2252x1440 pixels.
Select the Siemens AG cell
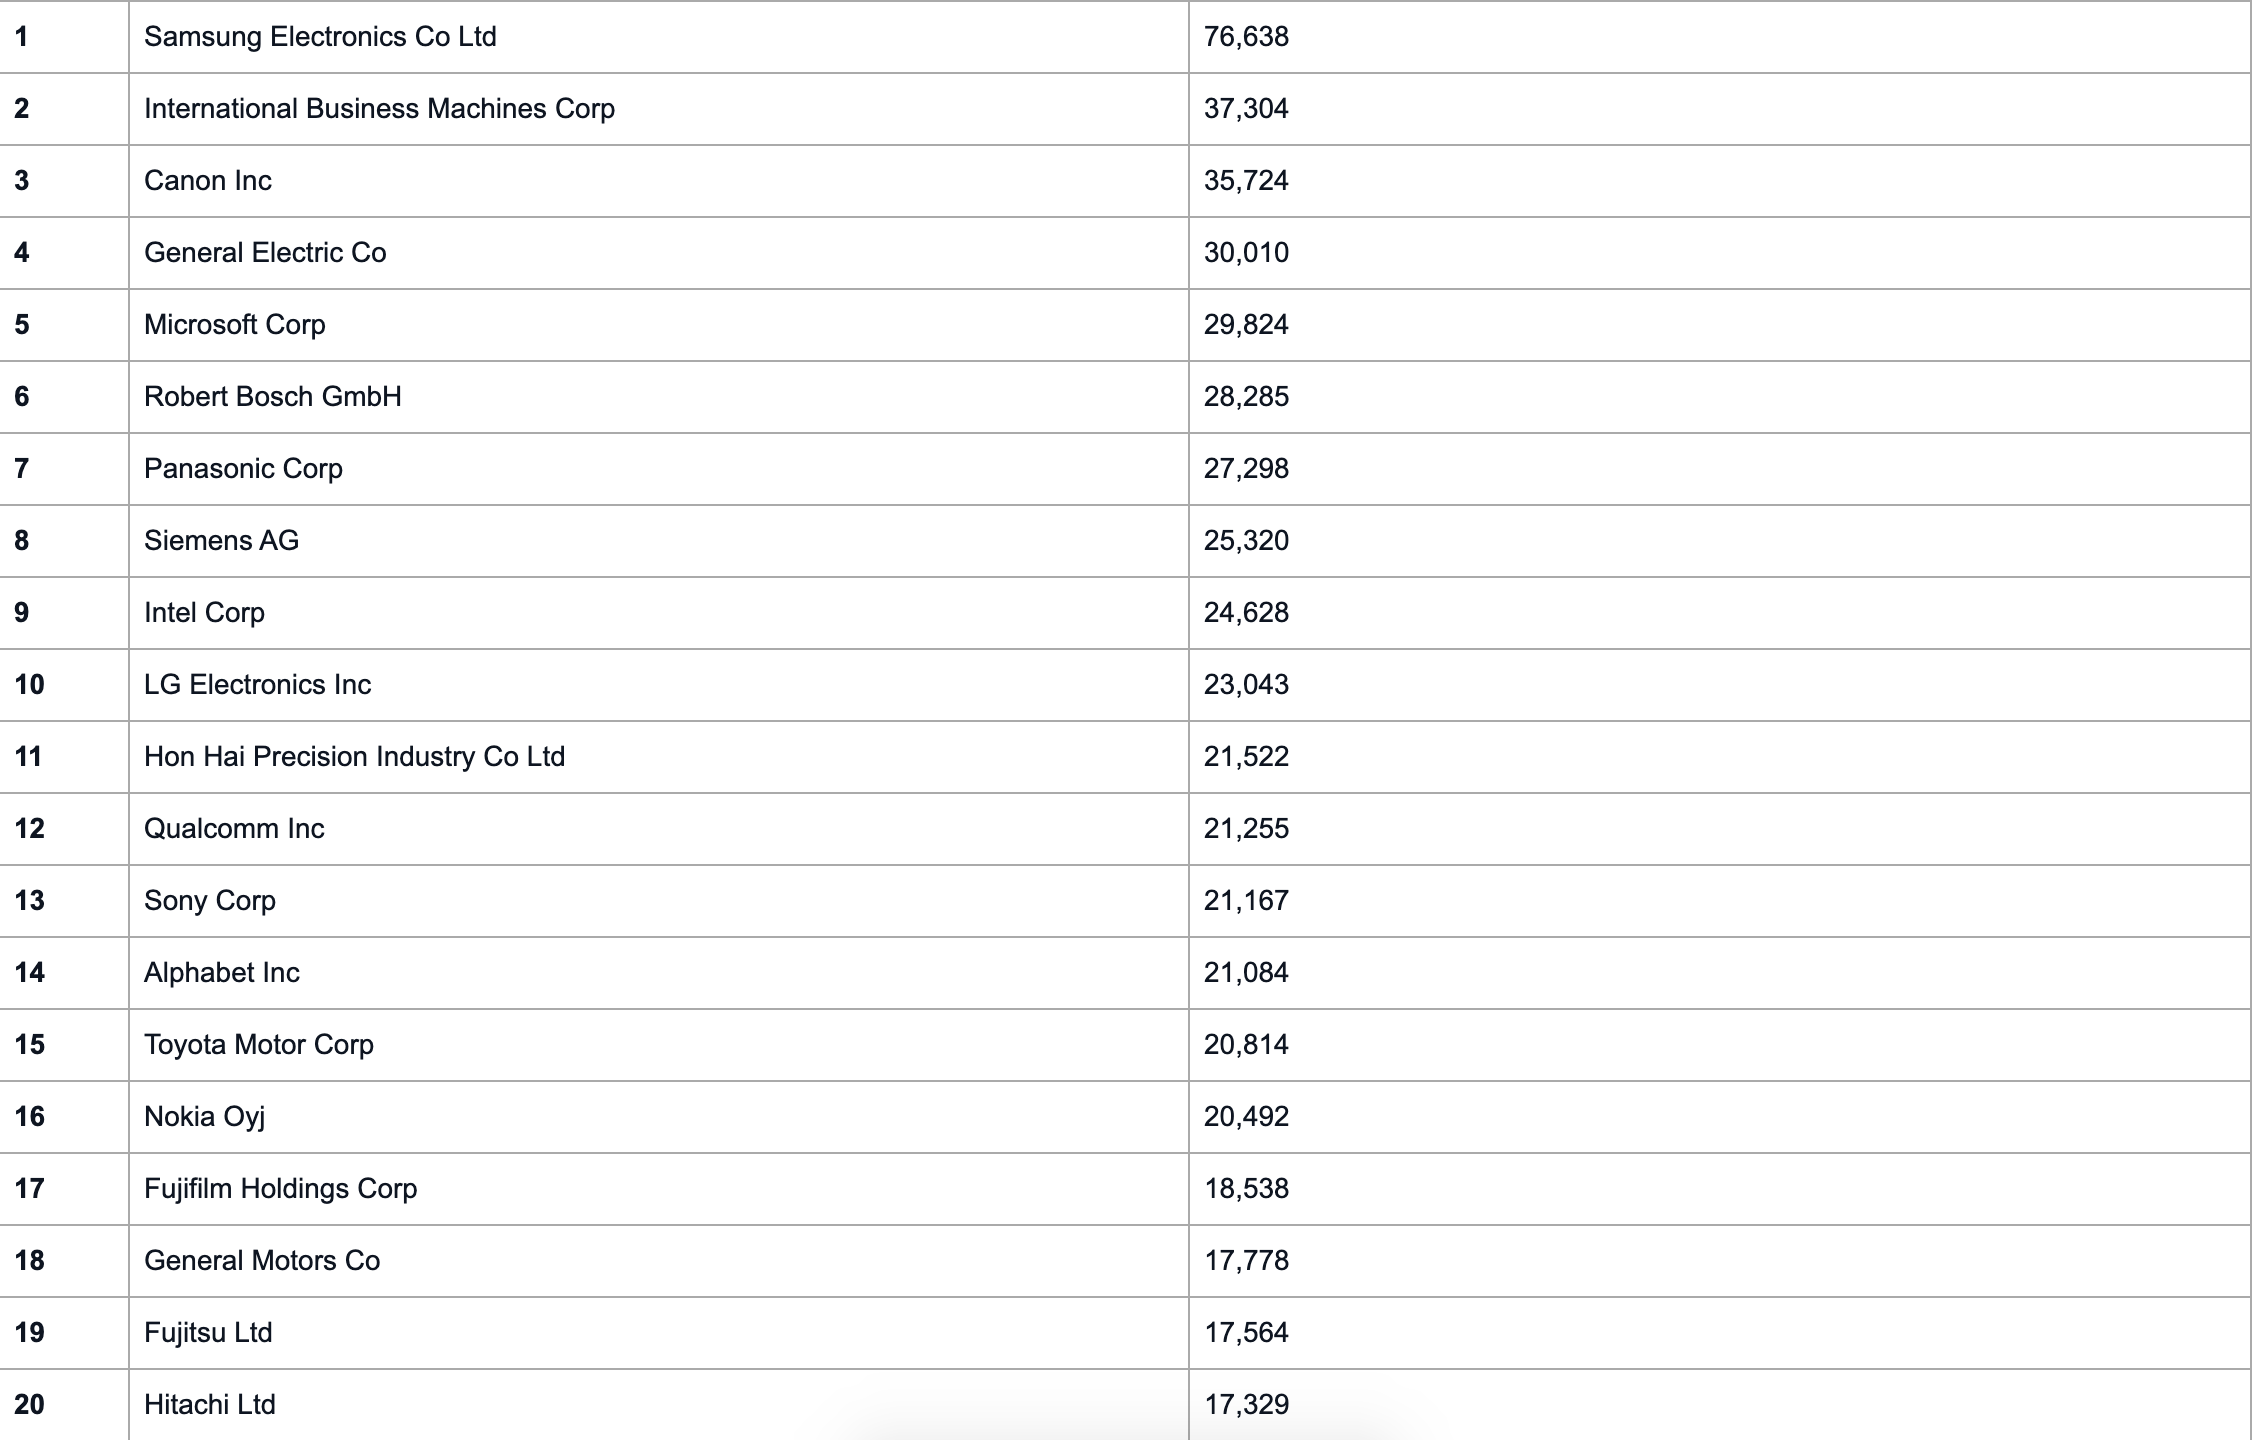(221, 541)
